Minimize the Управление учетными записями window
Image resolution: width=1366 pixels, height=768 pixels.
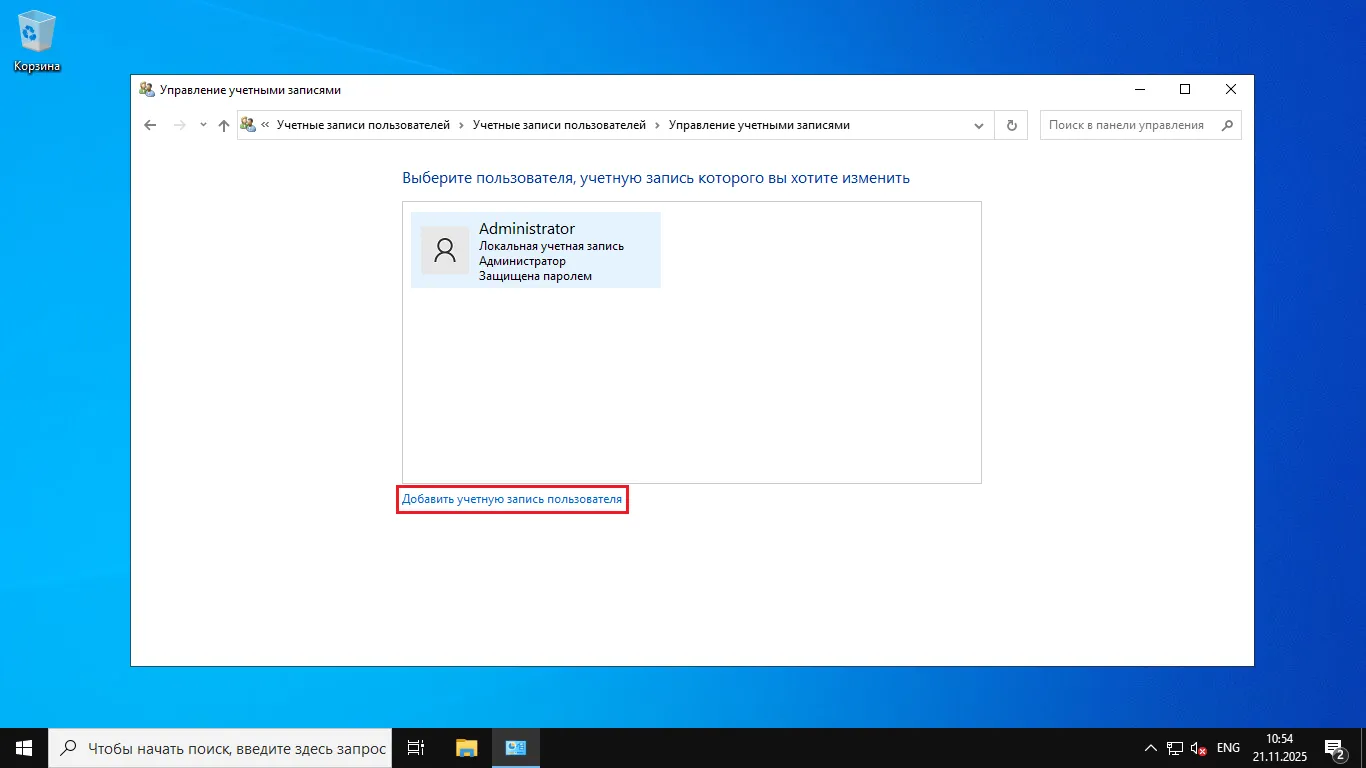pos(1139,90)
